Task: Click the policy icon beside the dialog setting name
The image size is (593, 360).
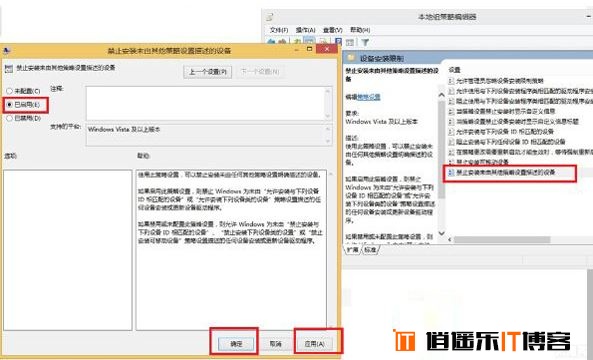Action: (8, 68)
